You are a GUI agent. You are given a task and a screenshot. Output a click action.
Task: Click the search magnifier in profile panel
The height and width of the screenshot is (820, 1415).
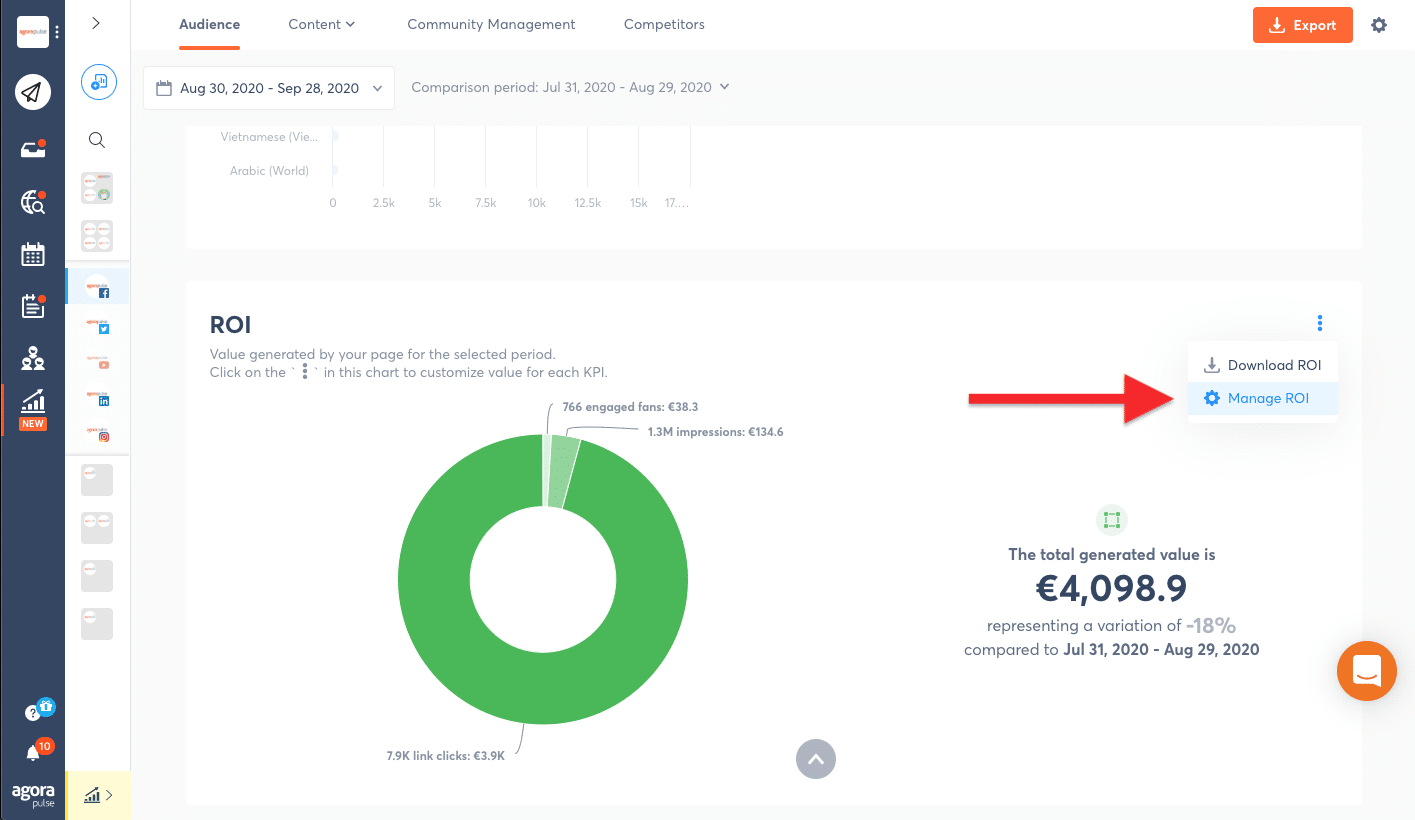tap(97, 140)
